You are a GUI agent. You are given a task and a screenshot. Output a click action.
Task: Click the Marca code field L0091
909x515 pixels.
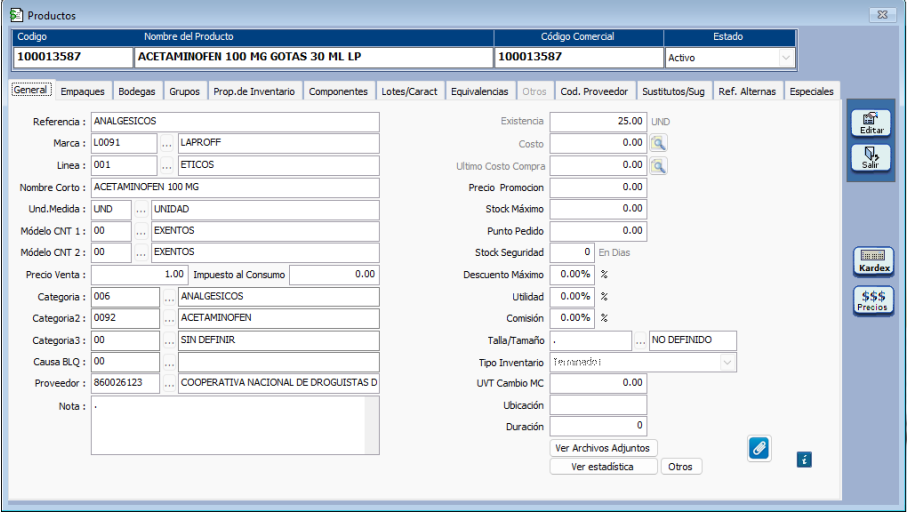[x=124, y=143]
